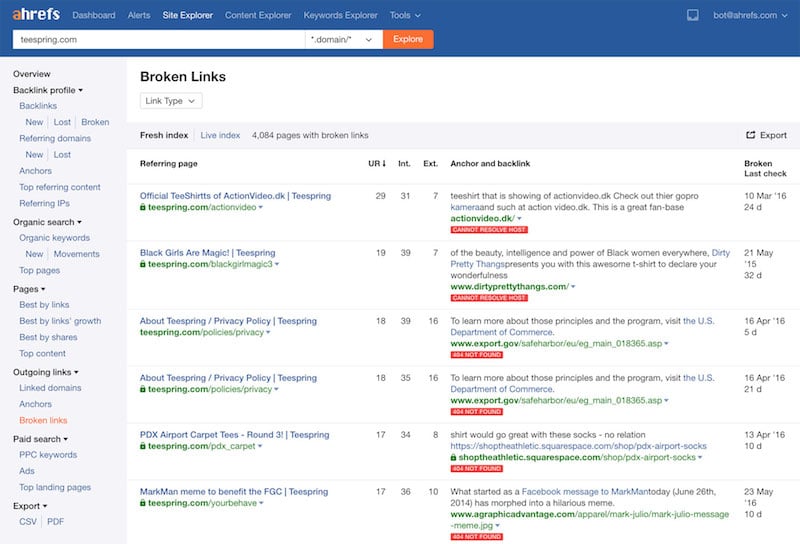Open the notifications icon in header

[x=692, y=15]
